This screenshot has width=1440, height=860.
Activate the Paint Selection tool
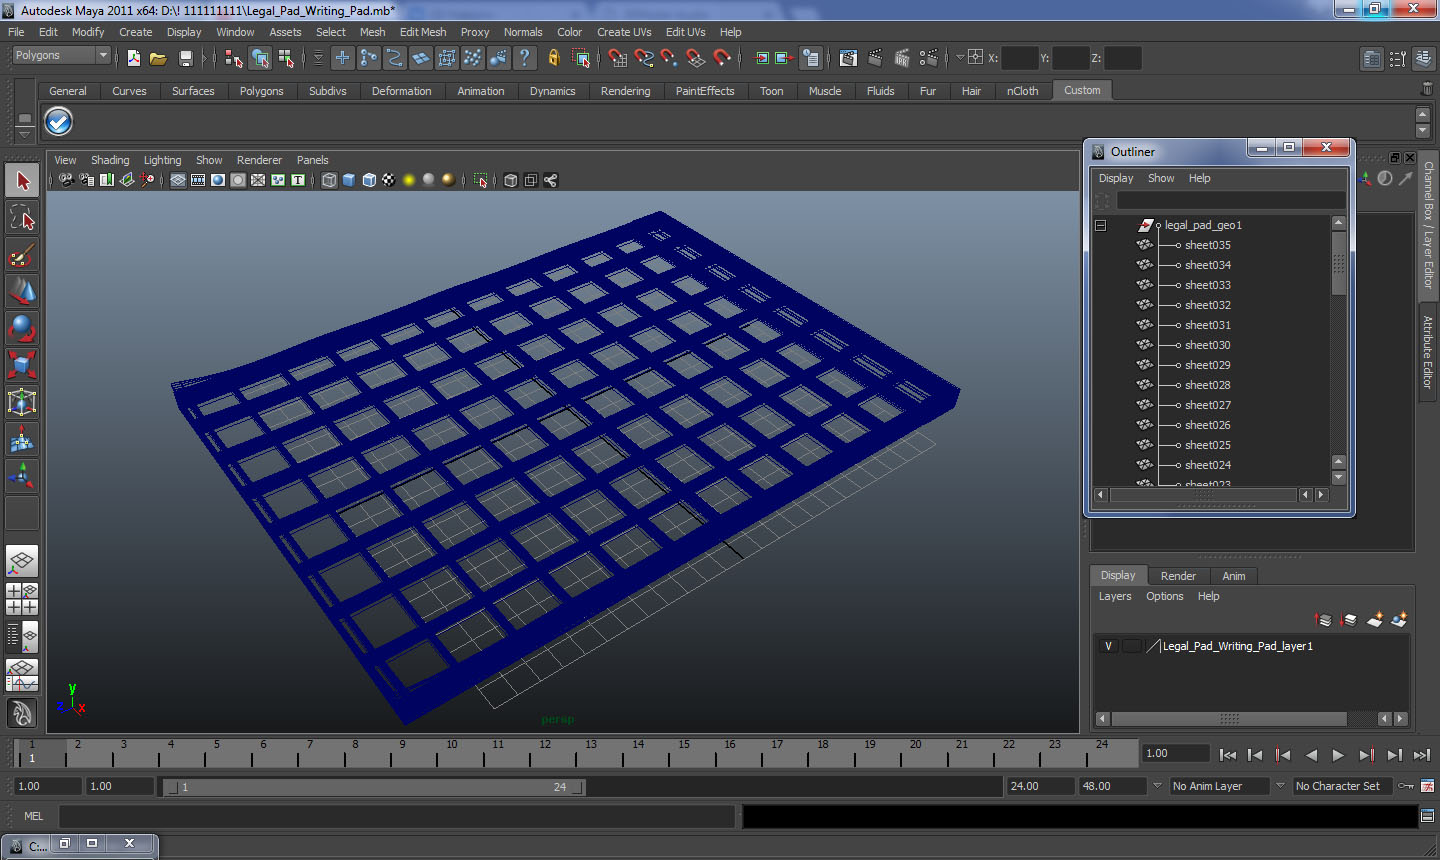(x=22, y=255)
